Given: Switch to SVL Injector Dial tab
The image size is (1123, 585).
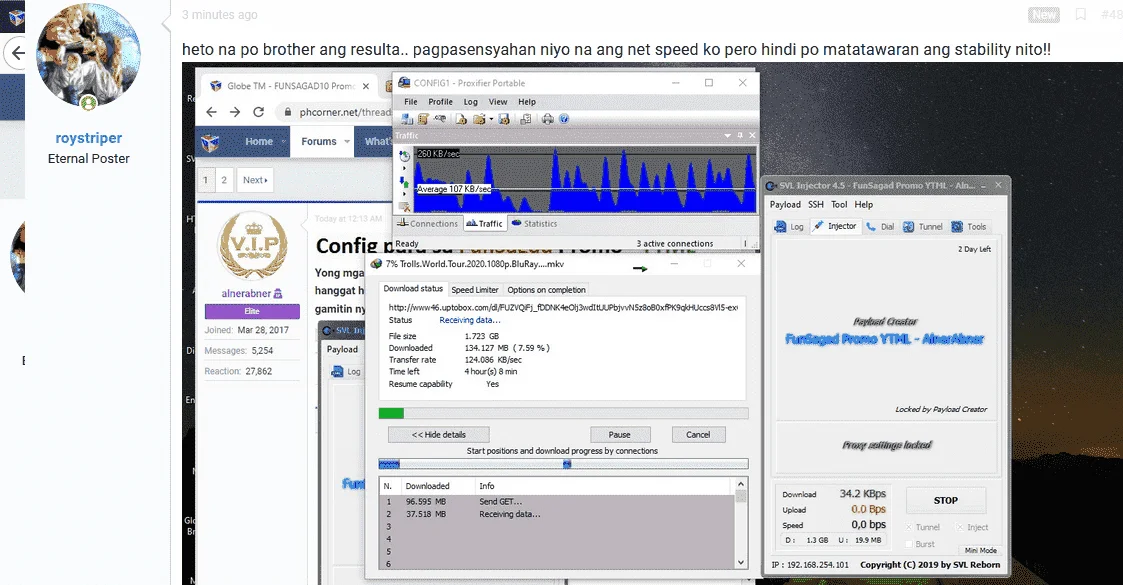Looking at the screenshot, I should 880,227.
